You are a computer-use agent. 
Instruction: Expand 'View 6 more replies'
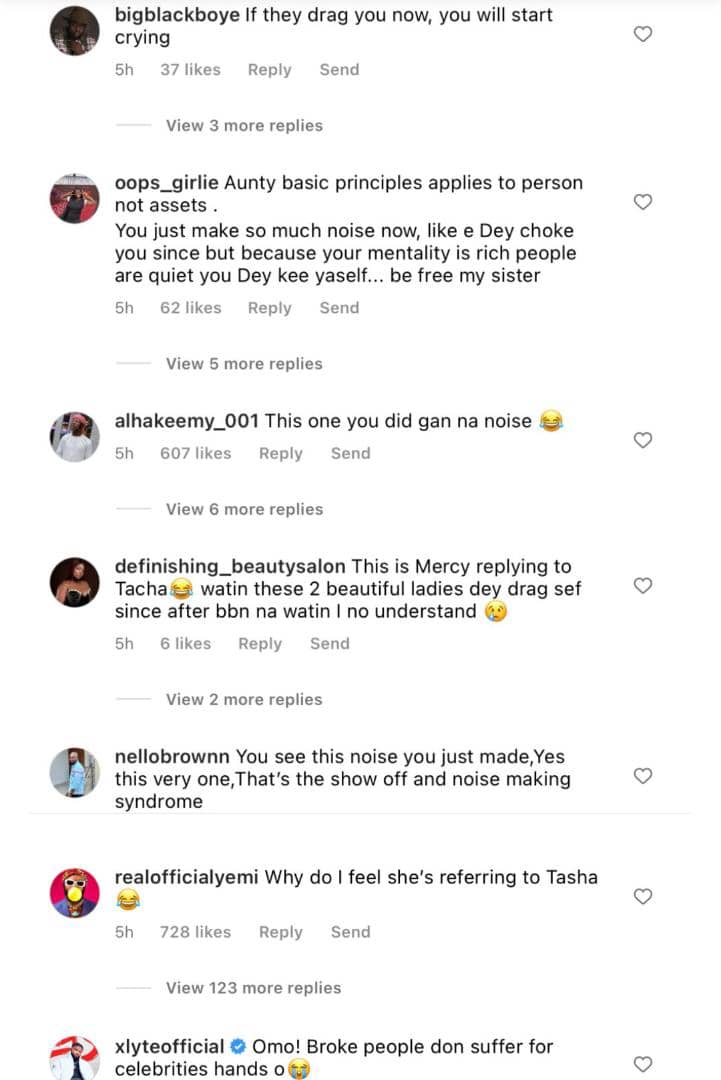coord(244,510)
